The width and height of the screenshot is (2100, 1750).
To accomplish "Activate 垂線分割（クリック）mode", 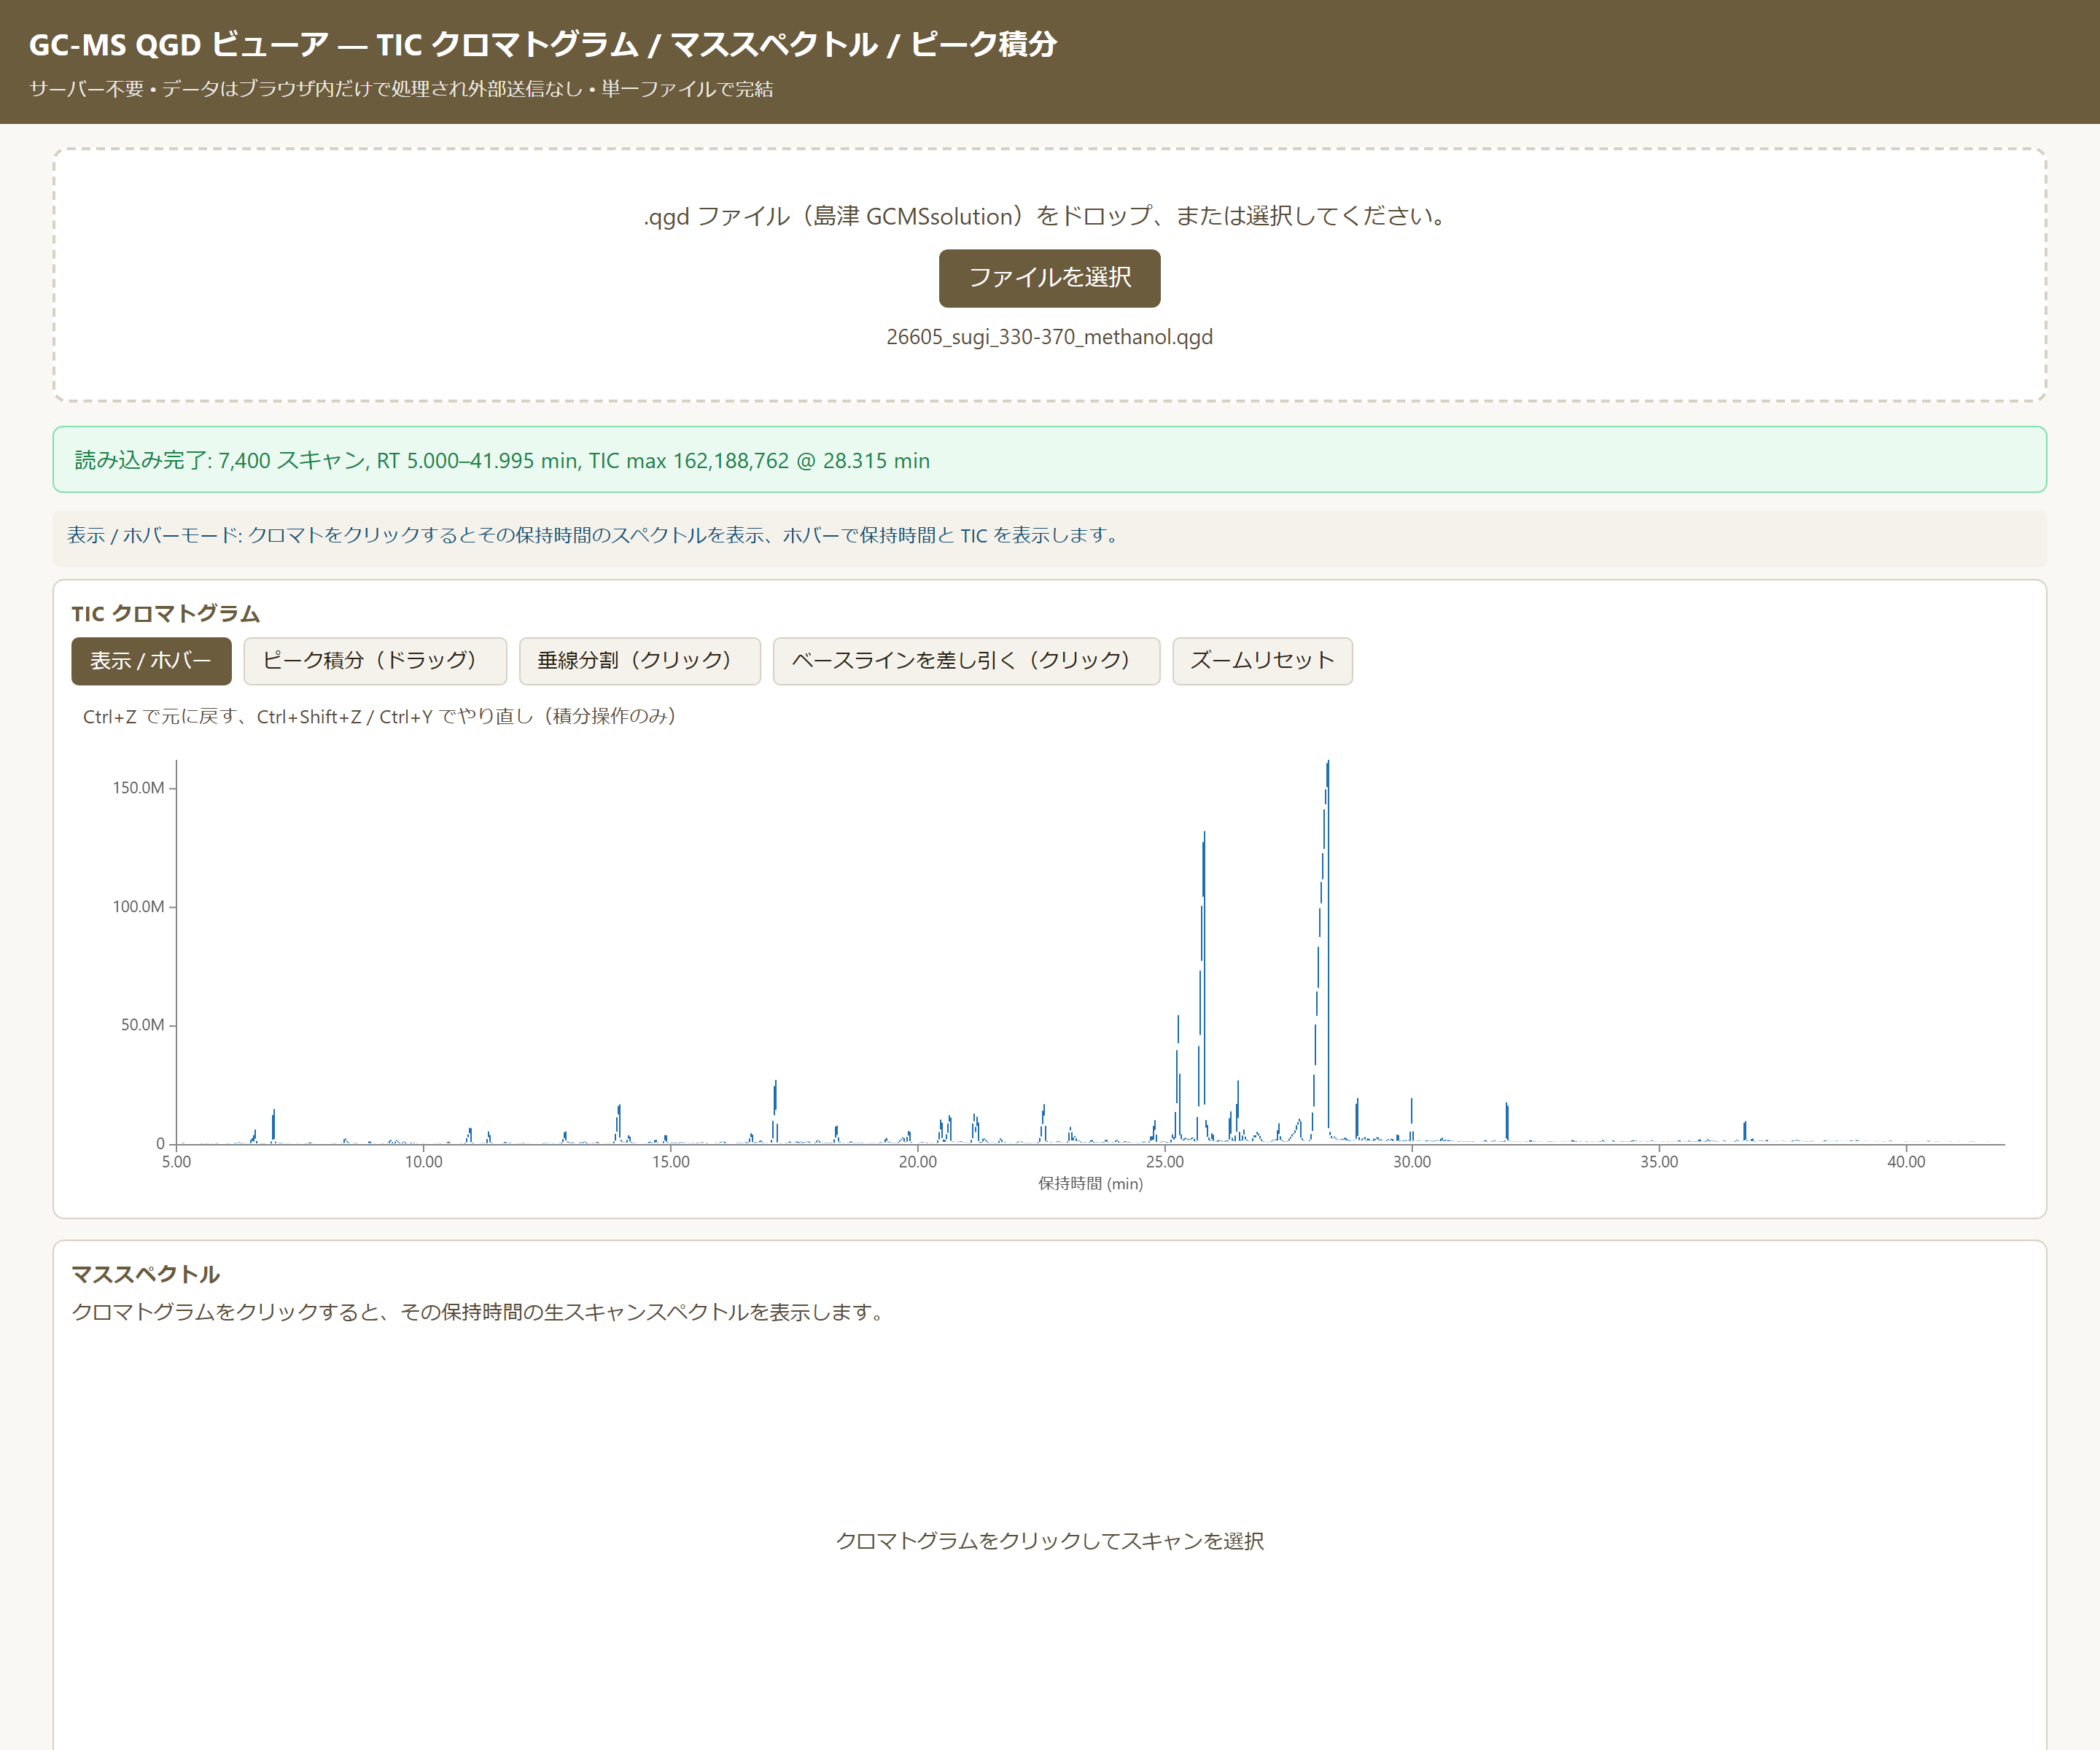I will tap(640, 661).
